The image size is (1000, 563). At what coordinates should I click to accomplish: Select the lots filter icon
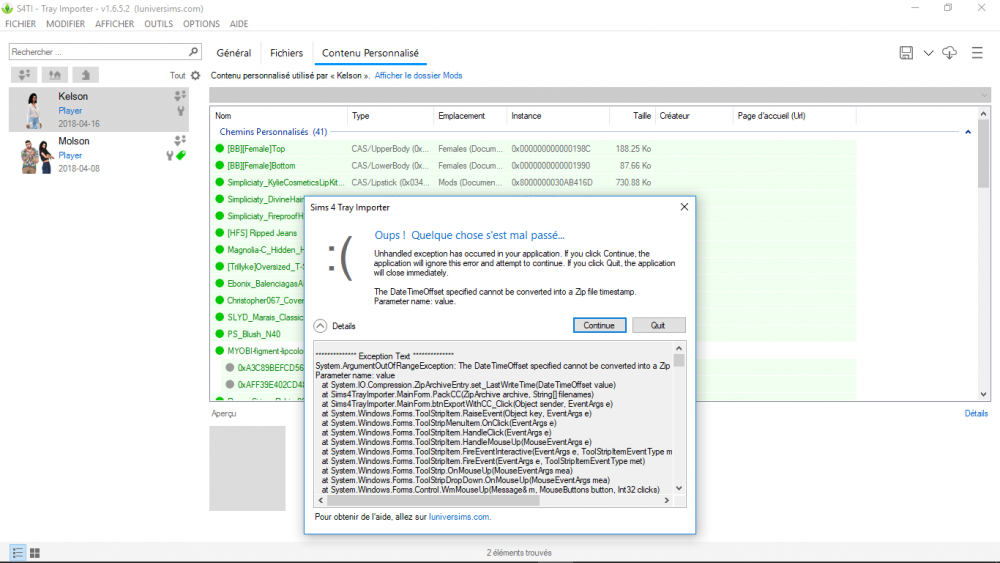click(55, 75)
